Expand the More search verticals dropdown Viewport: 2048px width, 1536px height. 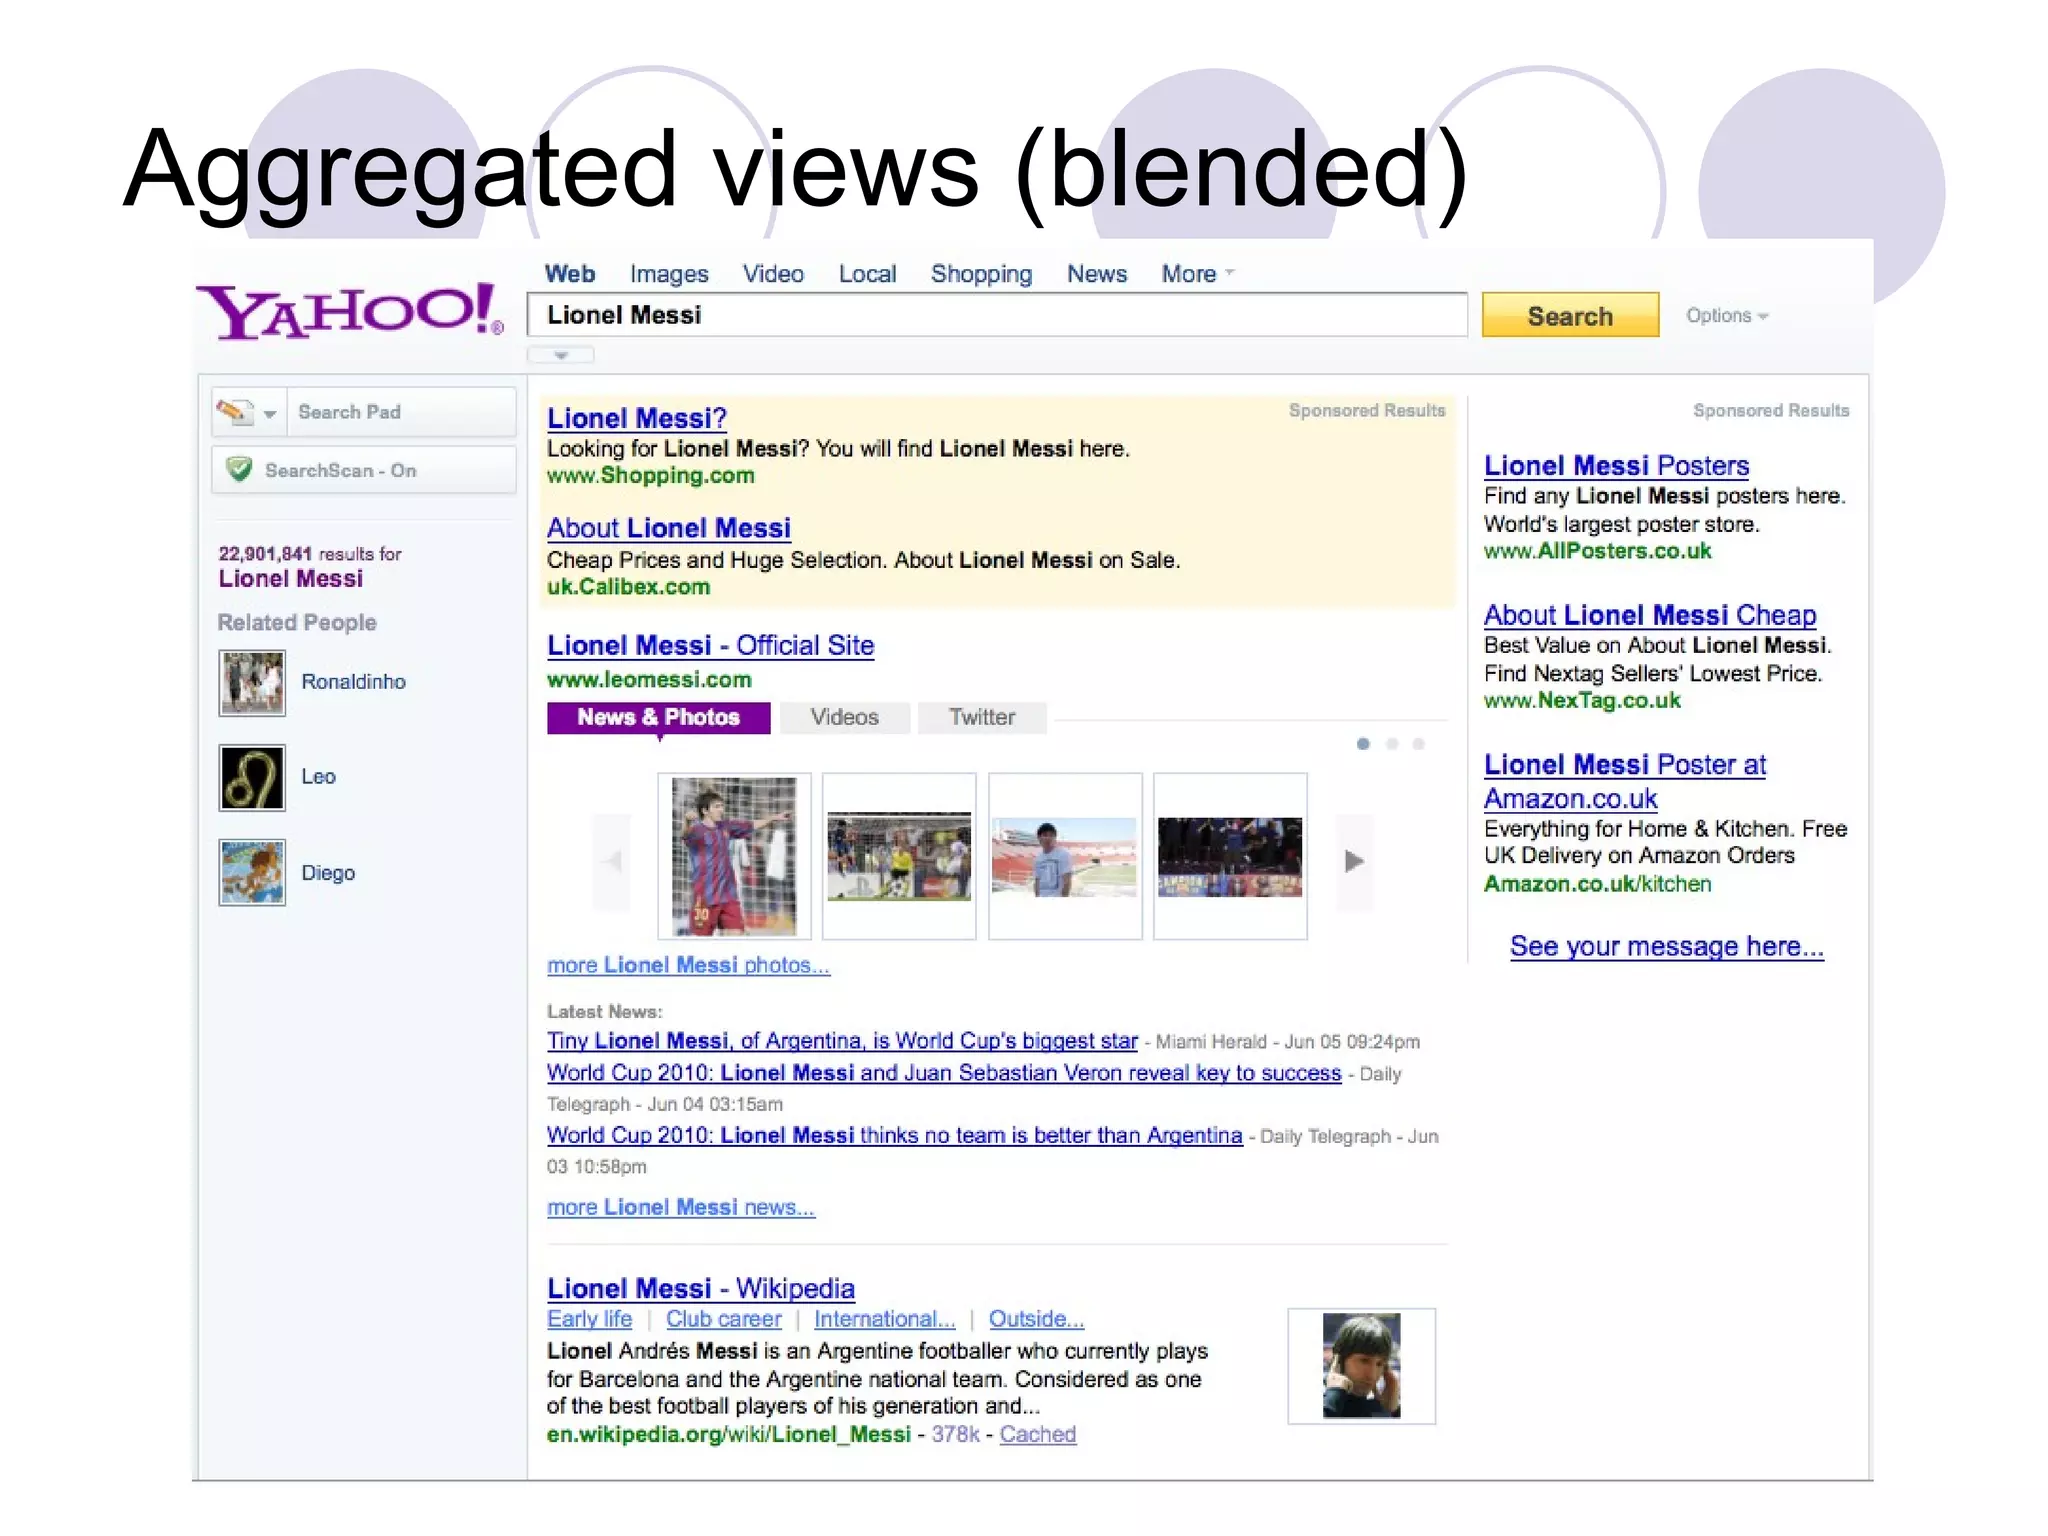(x=1197, y=274)
